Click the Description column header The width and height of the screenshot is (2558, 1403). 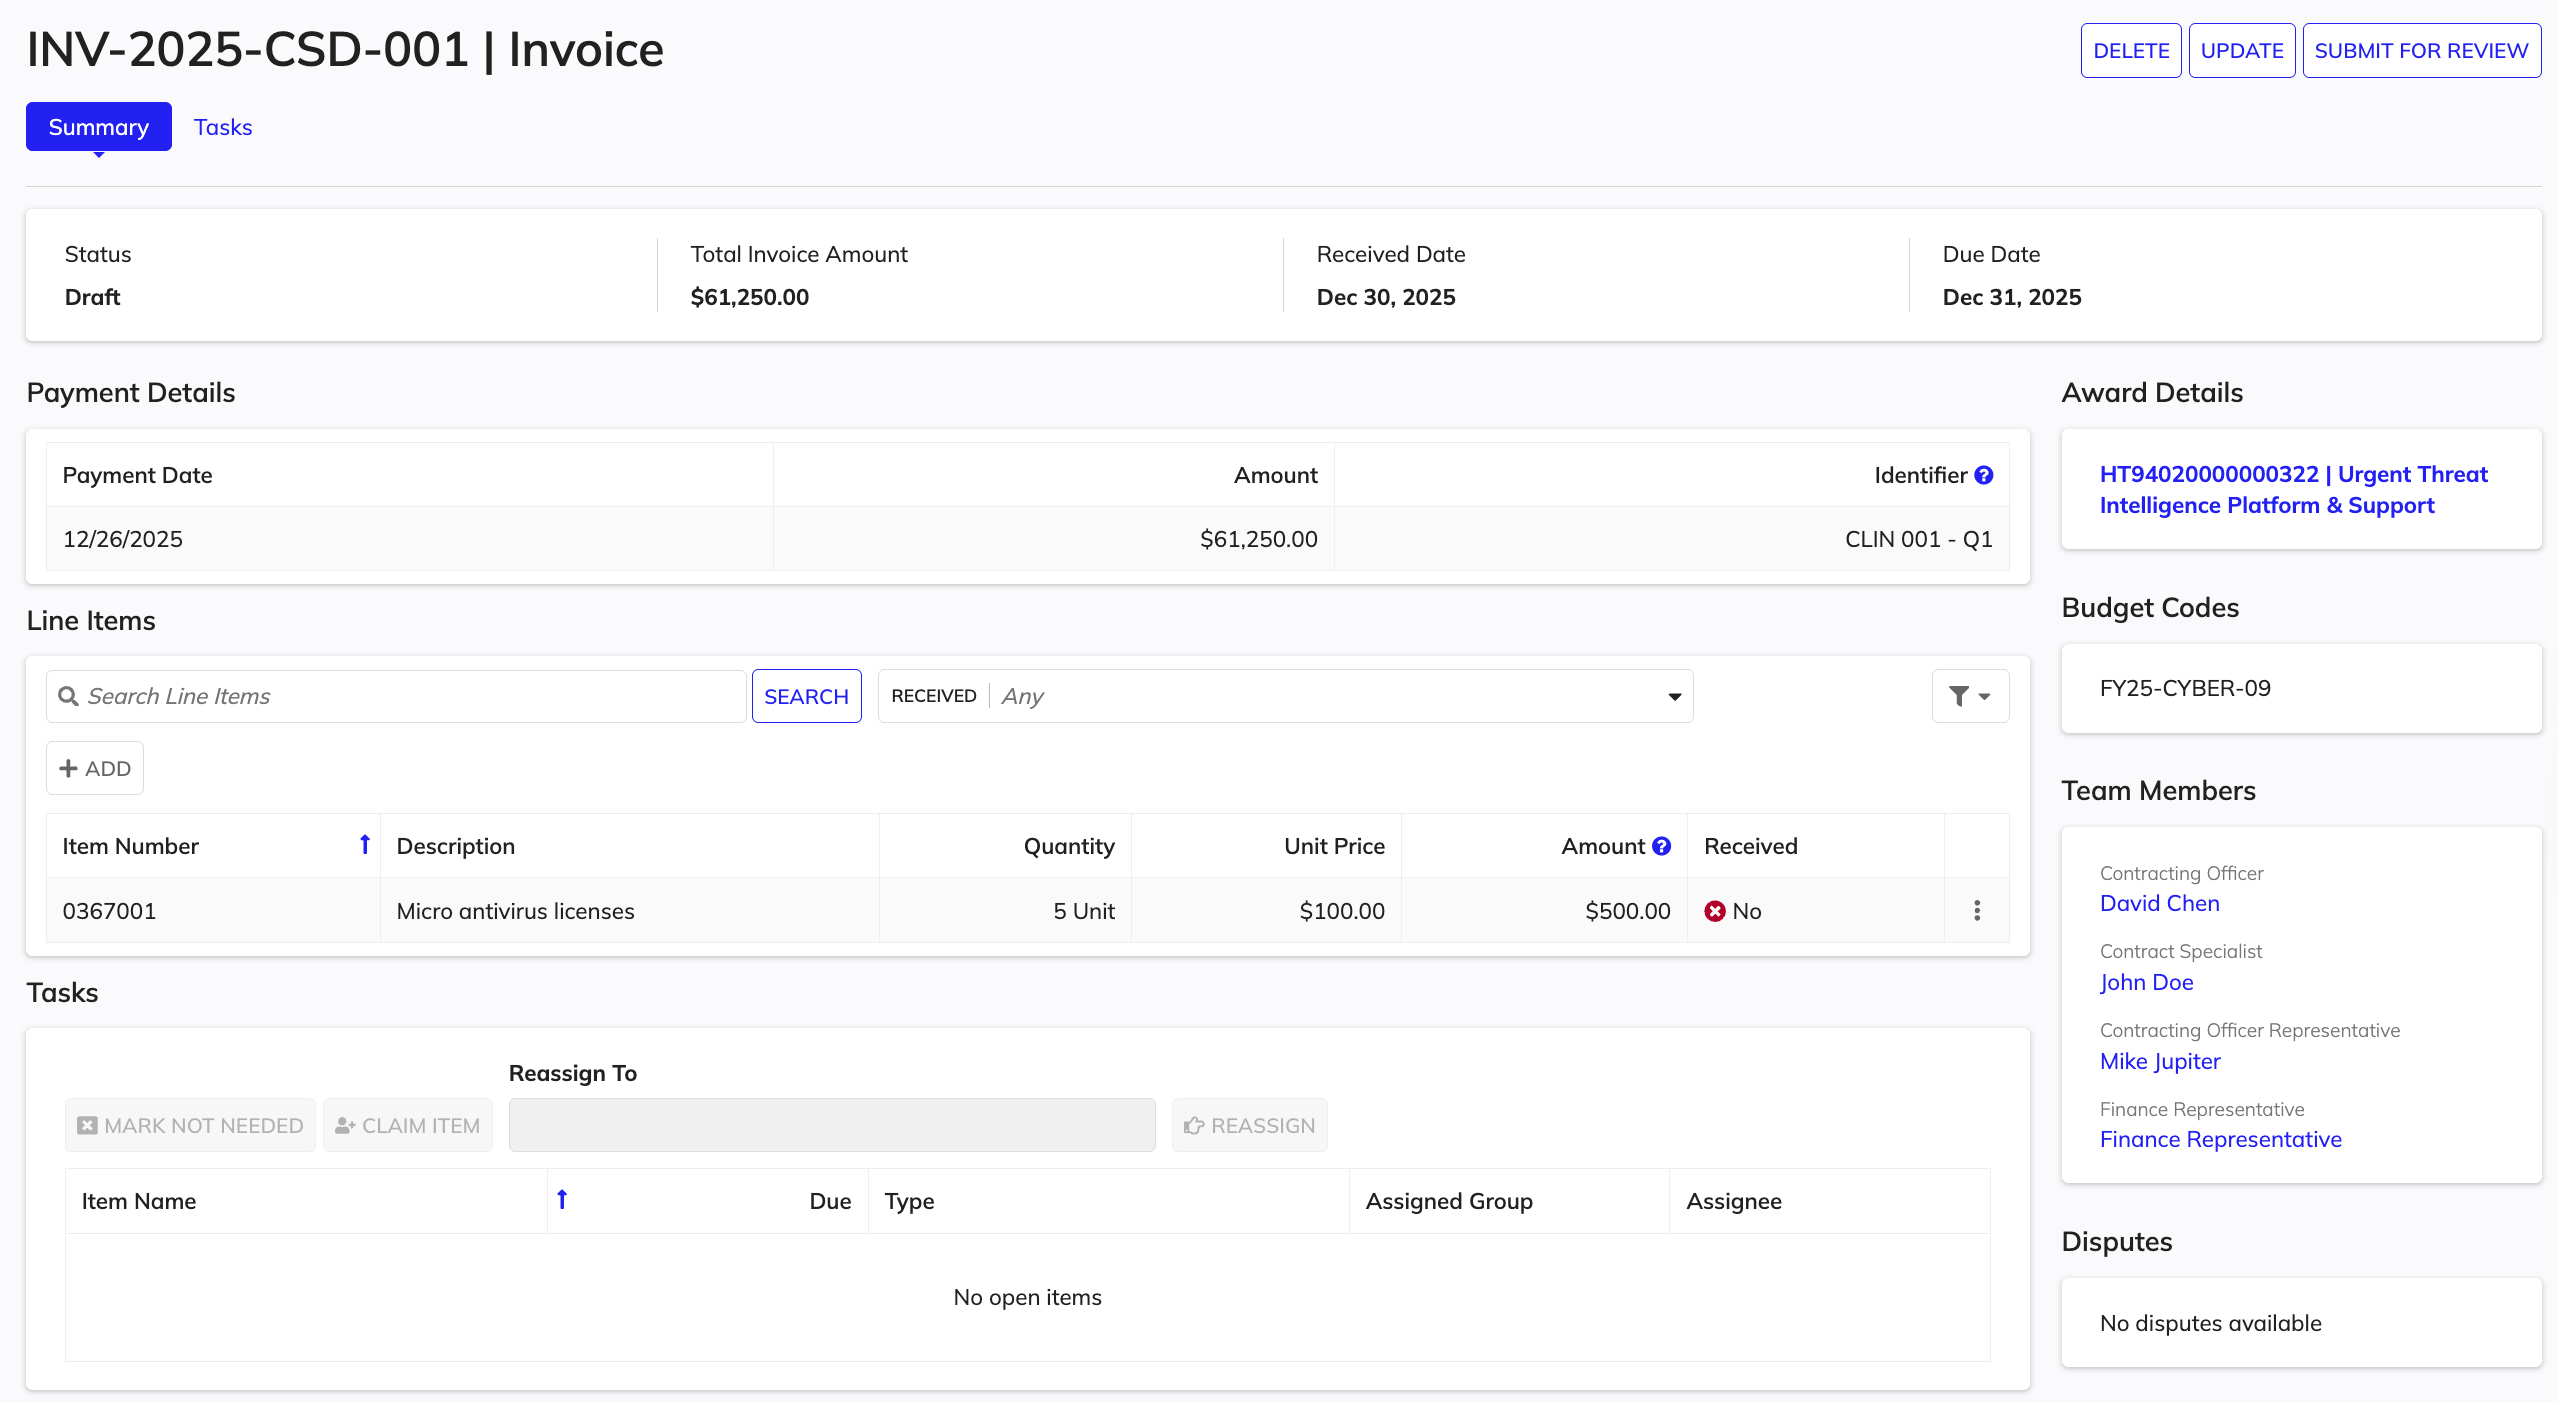pyautogui.click(x=455, y=846)
